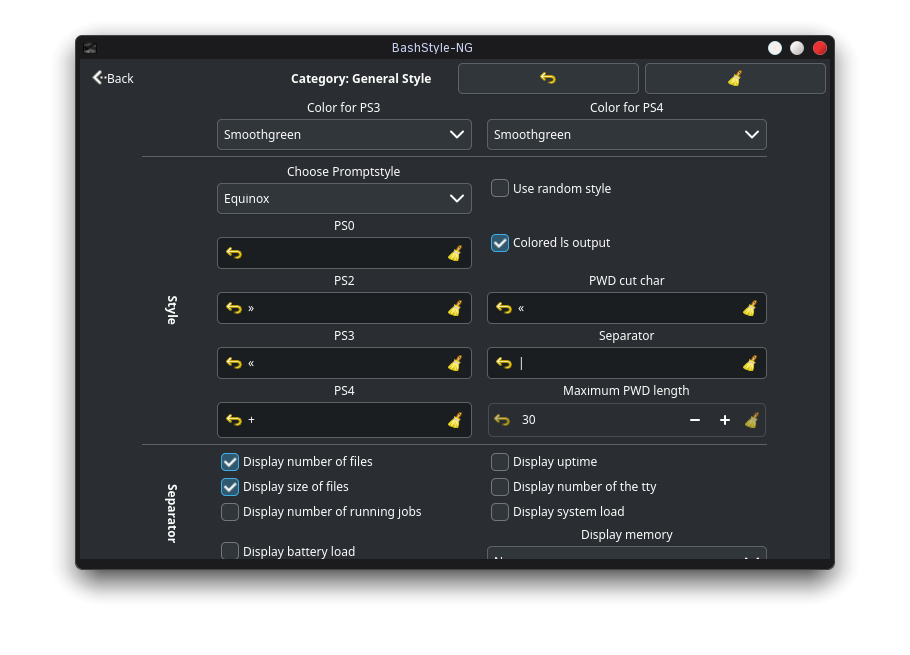
Task: Click broom icon in Maximum PWD length
Action: pyautogui.click(x=752, y=420)
